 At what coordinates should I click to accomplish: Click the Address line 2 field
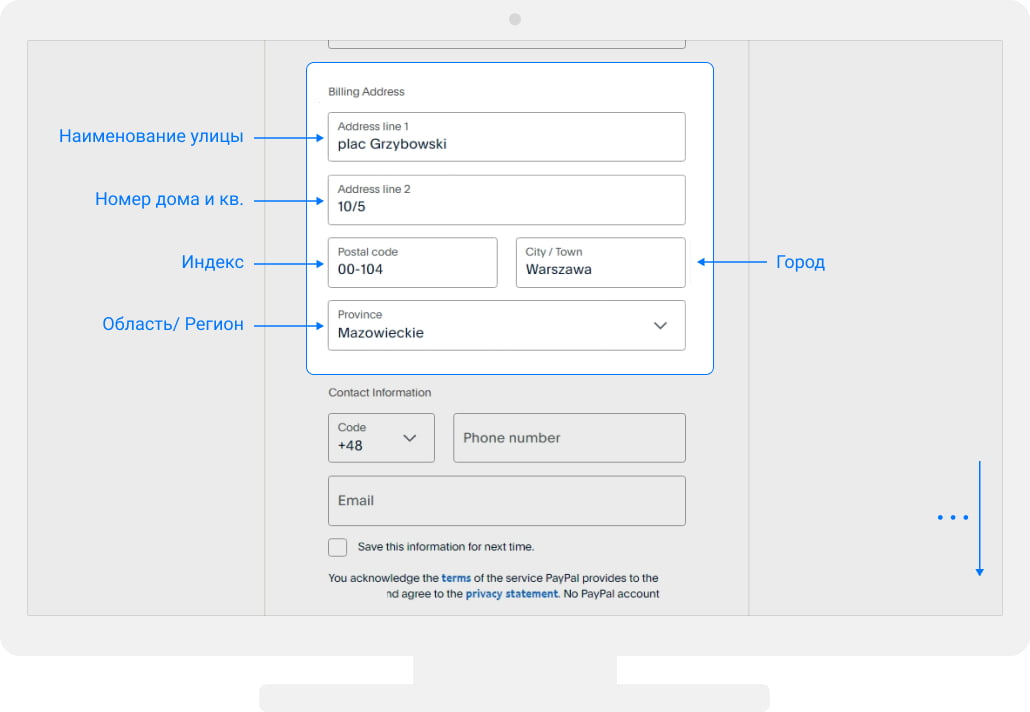(x=506, y=200)
